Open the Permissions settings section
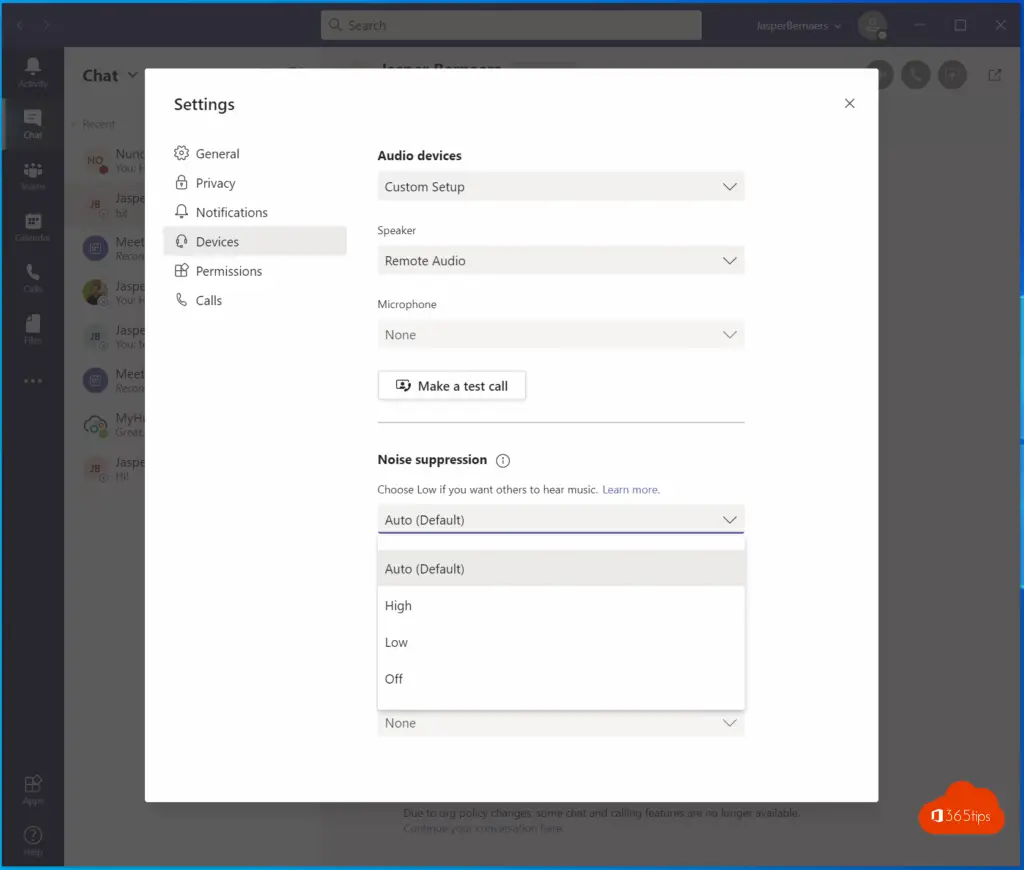Image resolution: width=1024 pixels, height=870 pixels. 255,271
